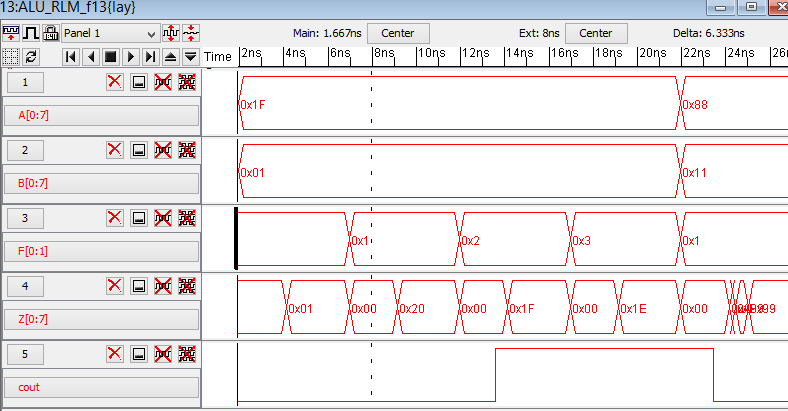This screenshot has height=411, width=788.
Task: Click crossed-out waveform icon in panel 2
Action: (x=163, y=150)
